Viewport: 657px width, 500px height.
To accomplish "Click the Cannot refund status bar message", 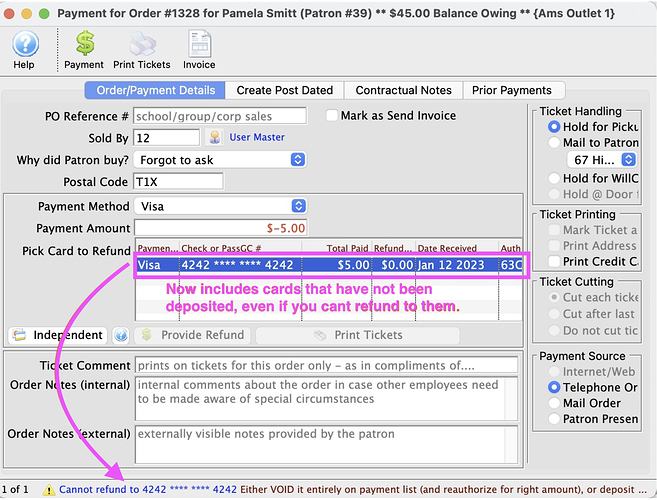I will point(353,490).
